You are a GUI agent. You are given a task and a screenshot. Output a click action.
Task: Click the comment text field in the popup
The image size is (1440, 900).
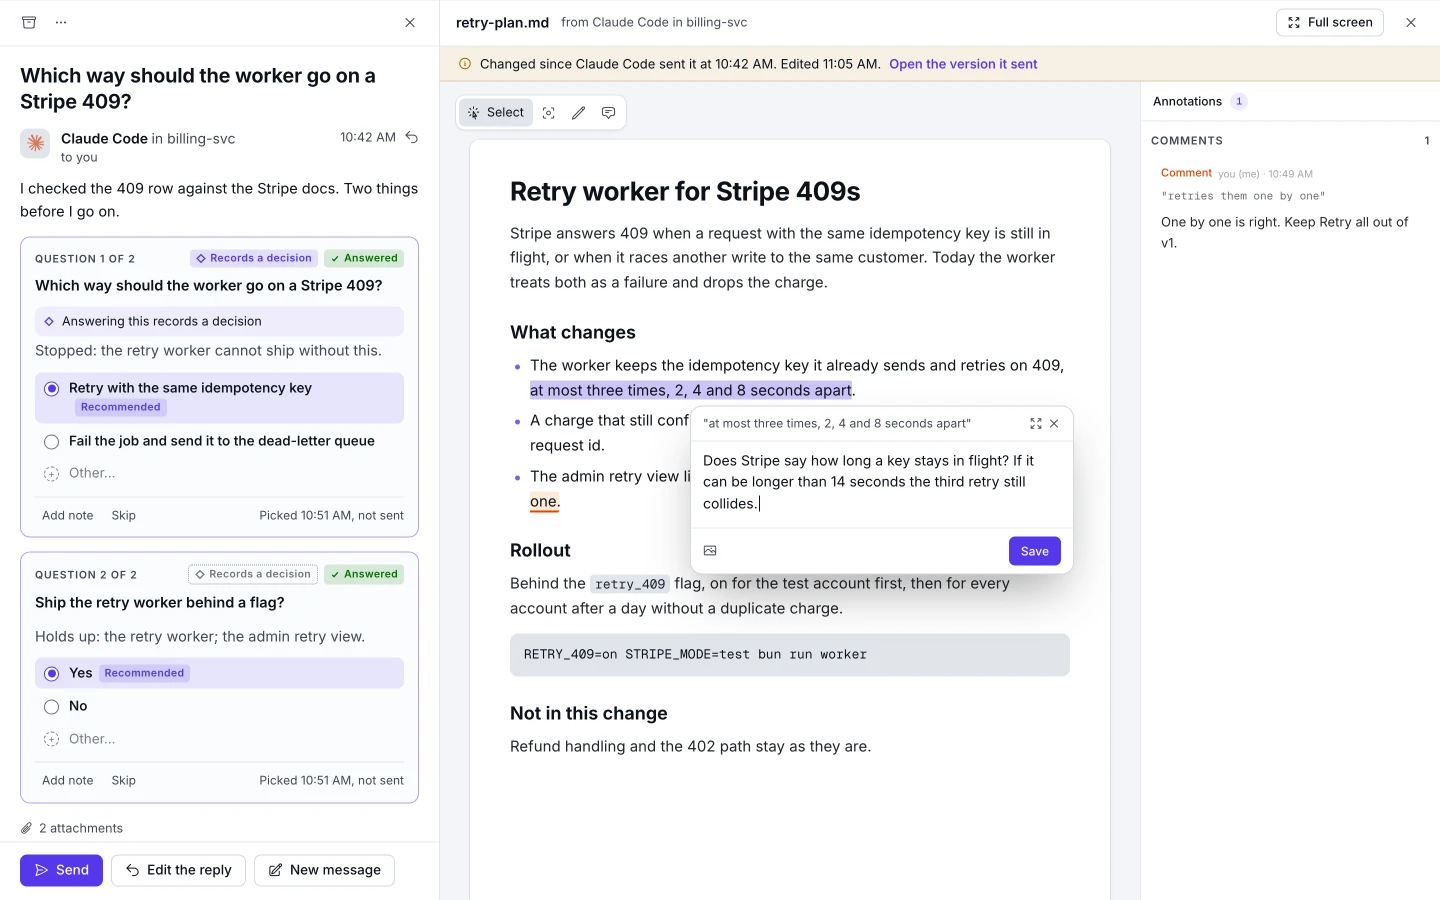pos(881,483)
